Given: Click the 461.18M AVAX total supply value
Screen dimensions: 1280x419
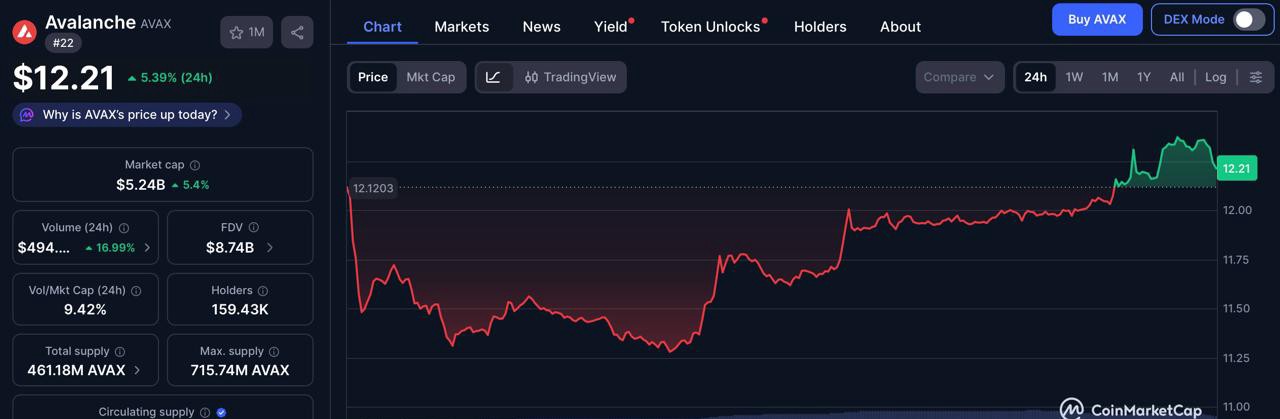Looking at the screenshot, I should click(76, 370).
